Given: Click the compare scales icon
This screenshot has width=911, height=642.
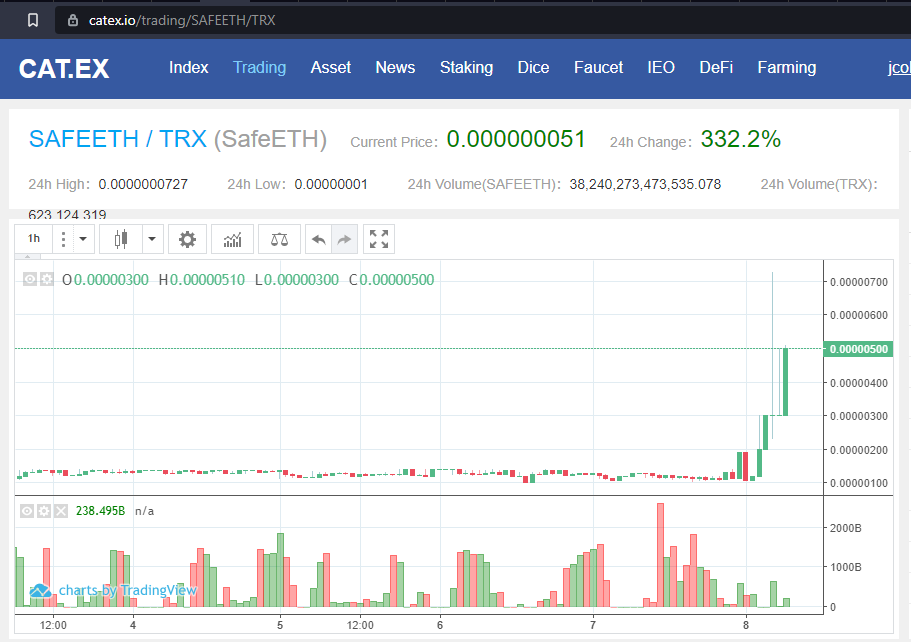Looking at the screenshot, I should (279, 239).
